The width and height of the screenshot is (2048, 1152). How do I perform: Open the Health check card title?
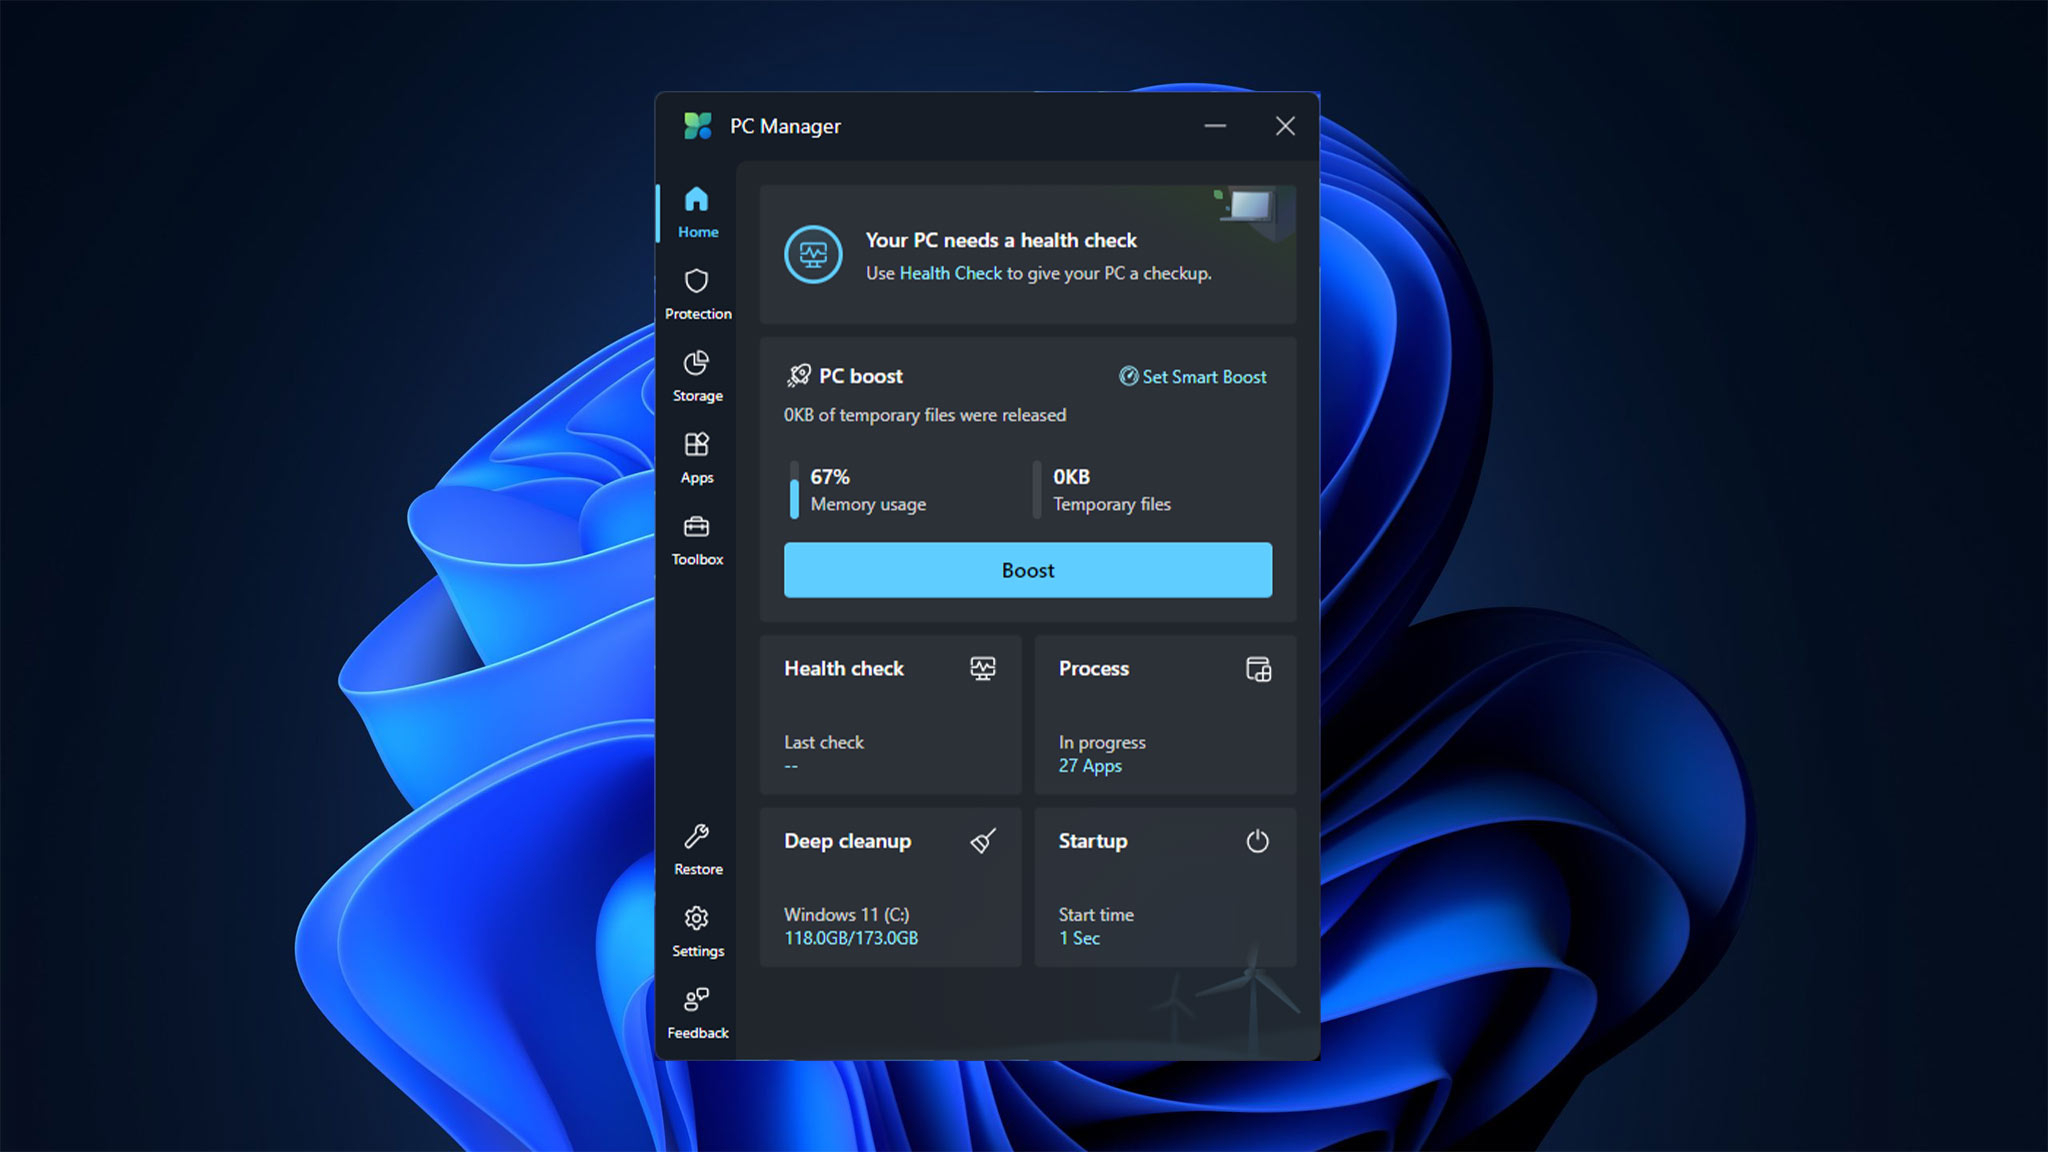coord(844,669)
